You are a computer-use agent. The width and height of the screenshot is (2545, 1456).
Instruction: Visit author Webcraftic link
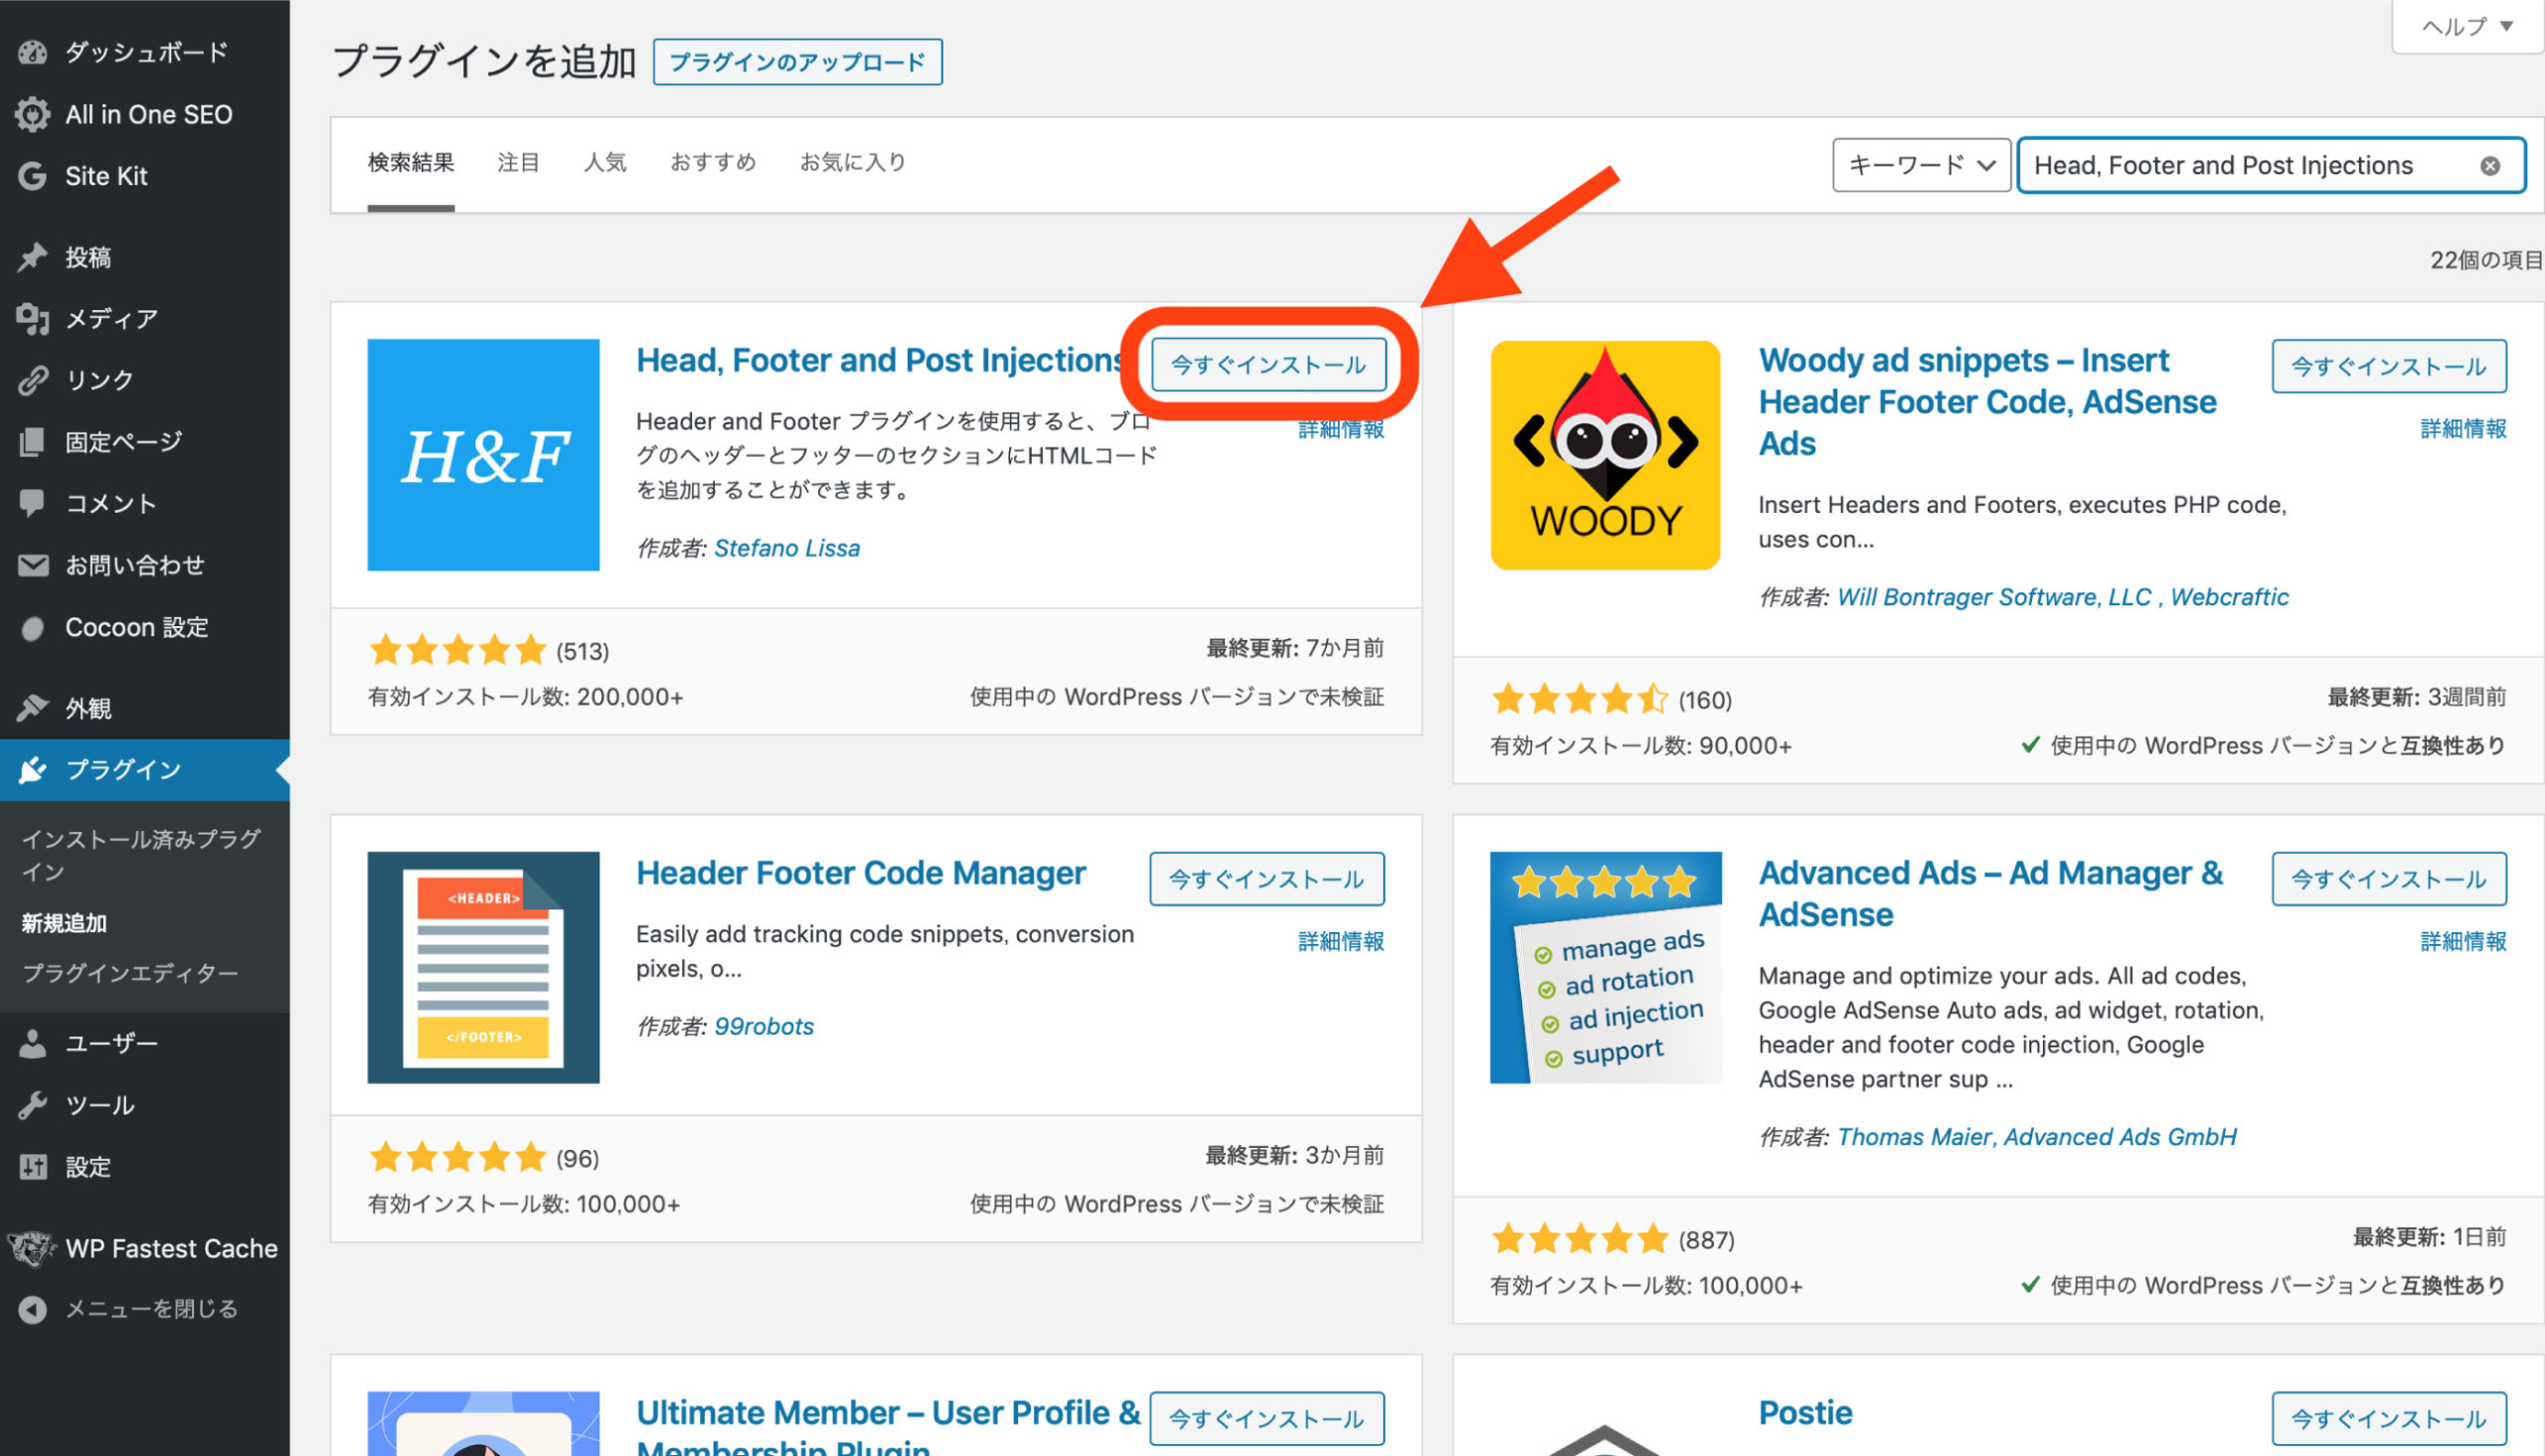click(x=2229, y=597)
